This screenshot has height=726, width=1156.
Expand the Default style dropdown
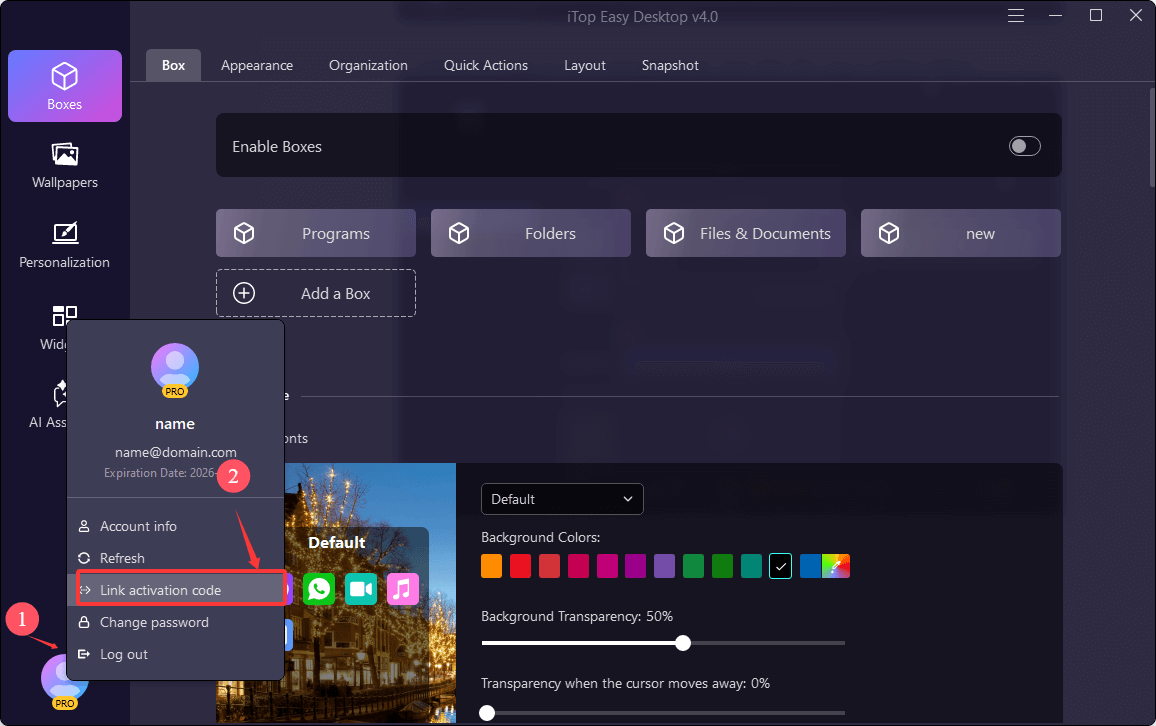point(562,499)
